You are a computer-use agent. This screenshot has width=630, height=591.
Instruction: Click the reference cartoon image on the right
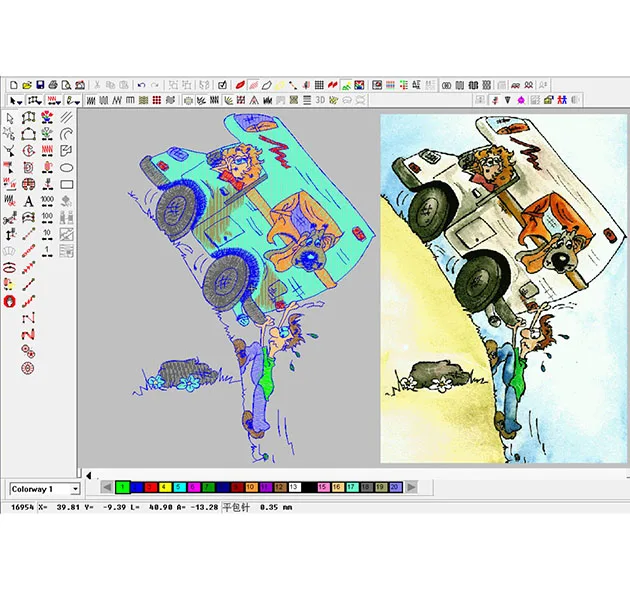tap(503, 288)
